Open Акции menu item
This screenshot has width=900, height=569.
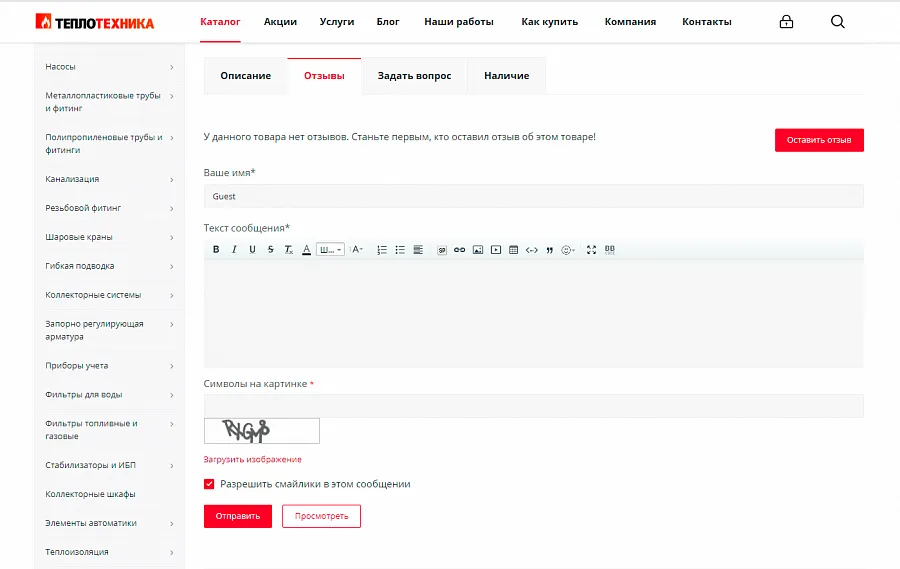coord(280,22)
